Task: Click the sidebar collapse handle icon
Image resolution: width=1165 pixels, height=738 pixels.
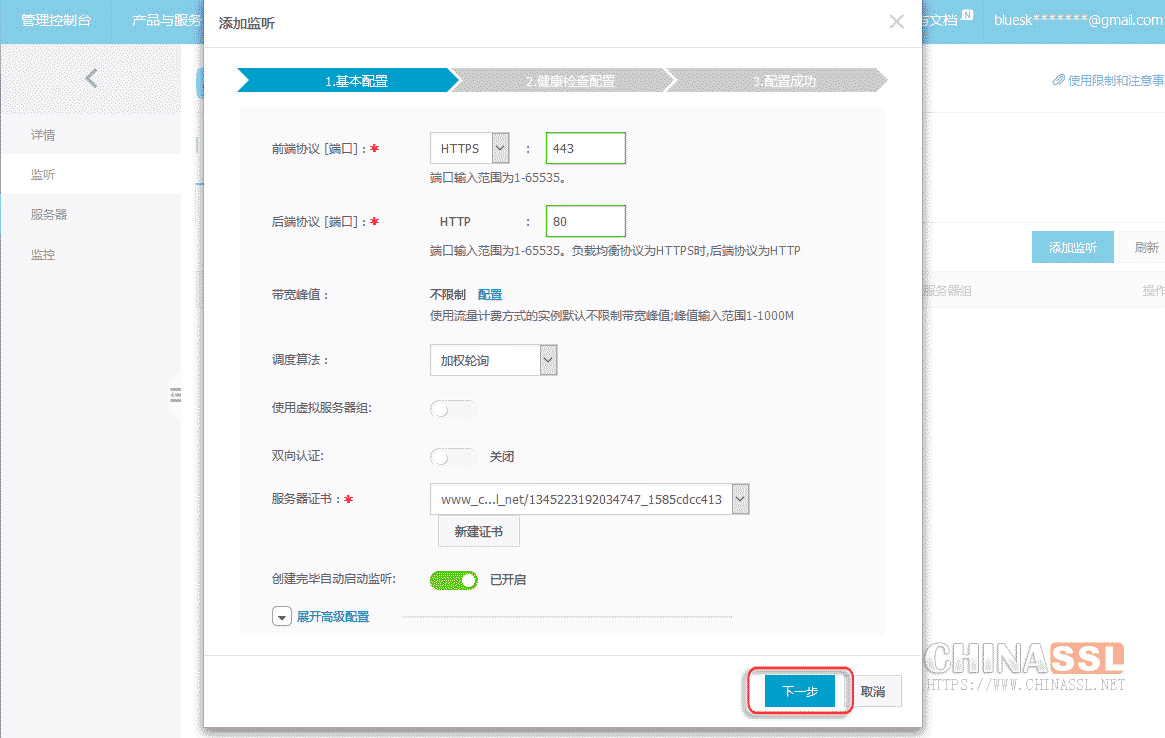Action: click(x=175, y=396)
